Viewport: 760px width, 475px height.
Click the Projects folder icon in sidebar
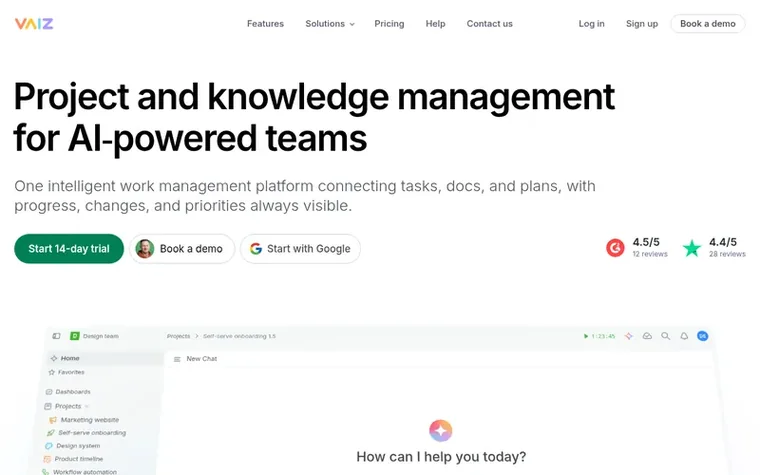coord(48,406)
